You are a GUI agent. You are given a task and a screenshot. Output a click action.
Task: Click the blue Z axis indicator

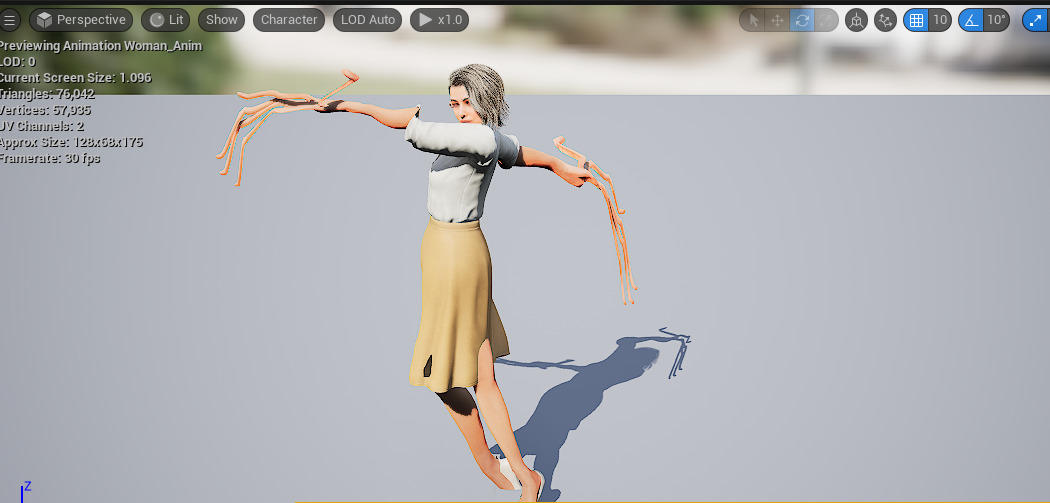pyautogui.click(x=24, y=492)
